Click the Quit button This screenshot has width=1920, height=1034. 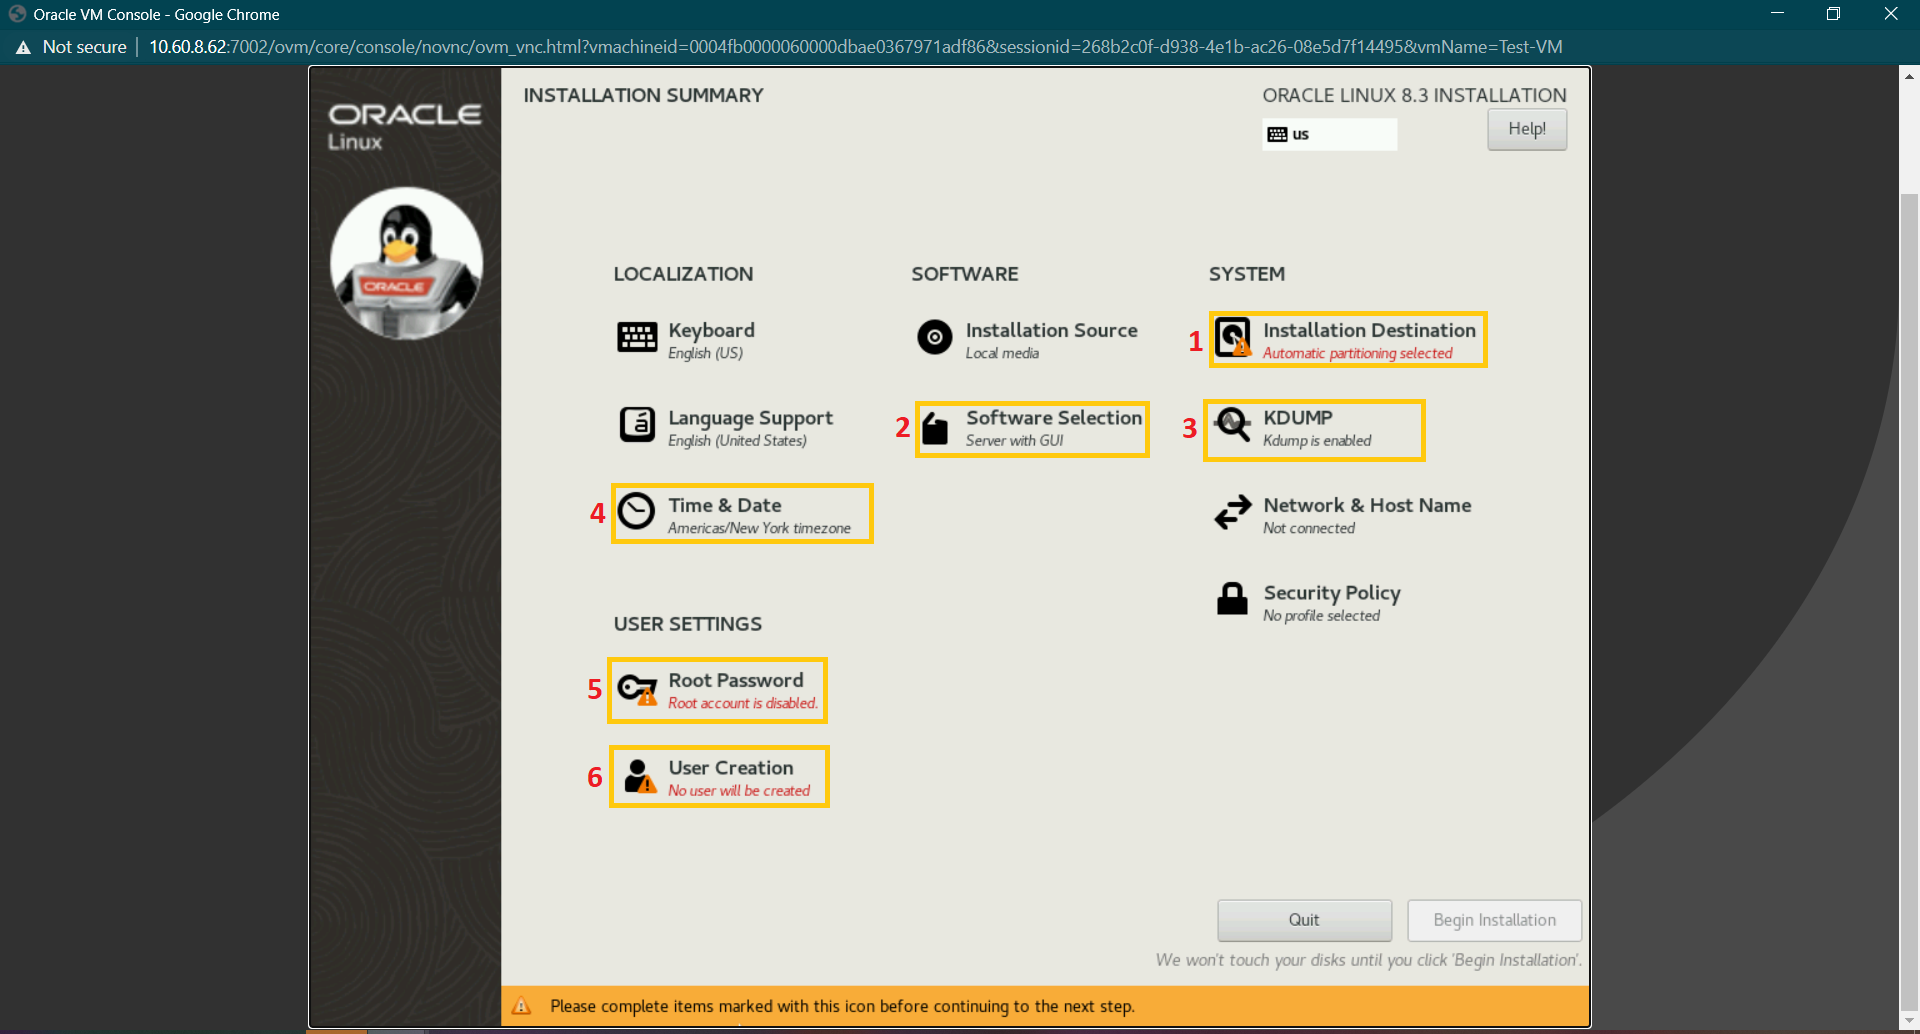1304,920
